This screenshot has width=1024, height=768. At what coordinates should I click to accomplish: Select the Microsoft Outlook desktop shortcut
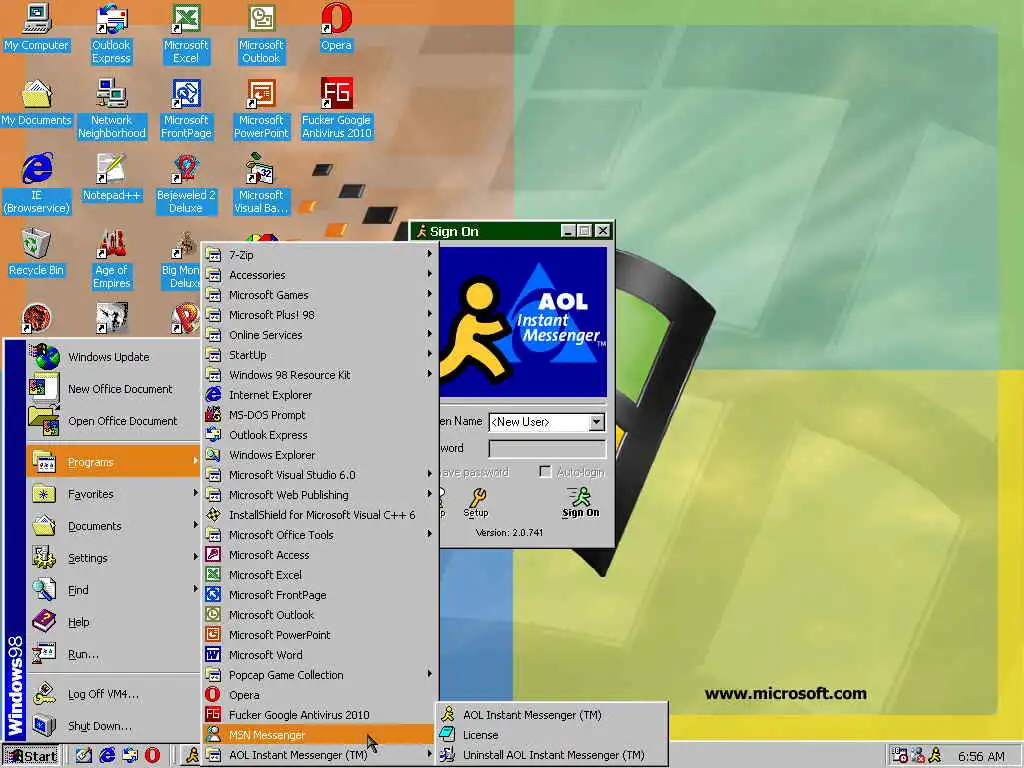click(x=261, y=34)
